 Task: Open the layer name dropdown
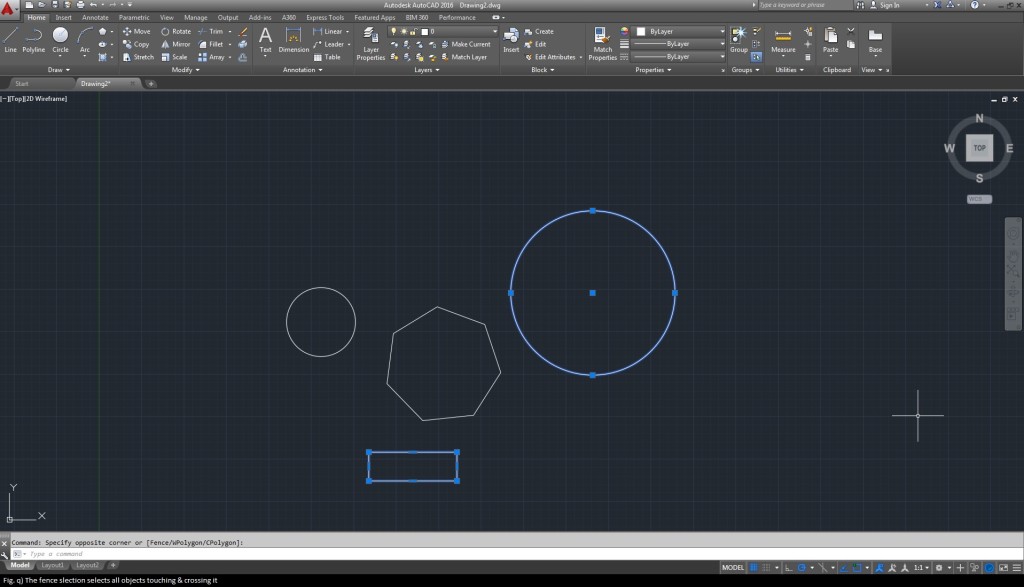click(462, 31)
